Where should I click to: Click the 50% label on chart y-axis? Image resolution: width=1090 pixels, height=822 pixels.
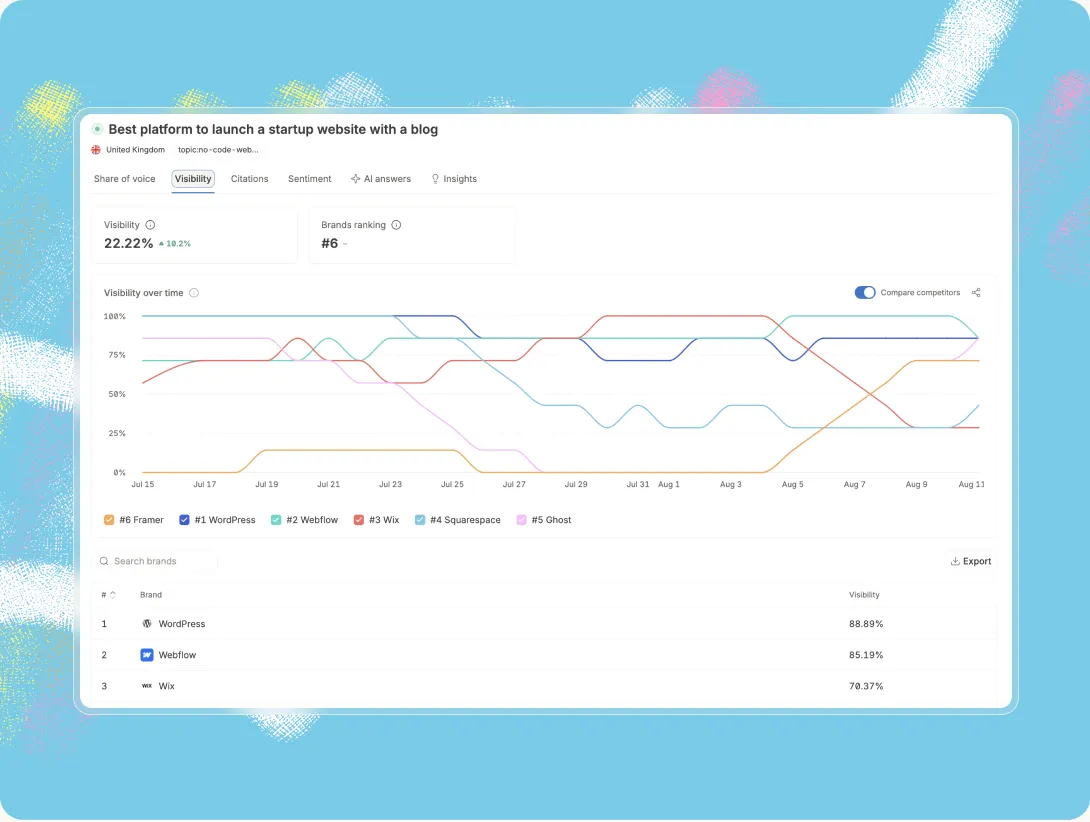(x=117, y=394)
